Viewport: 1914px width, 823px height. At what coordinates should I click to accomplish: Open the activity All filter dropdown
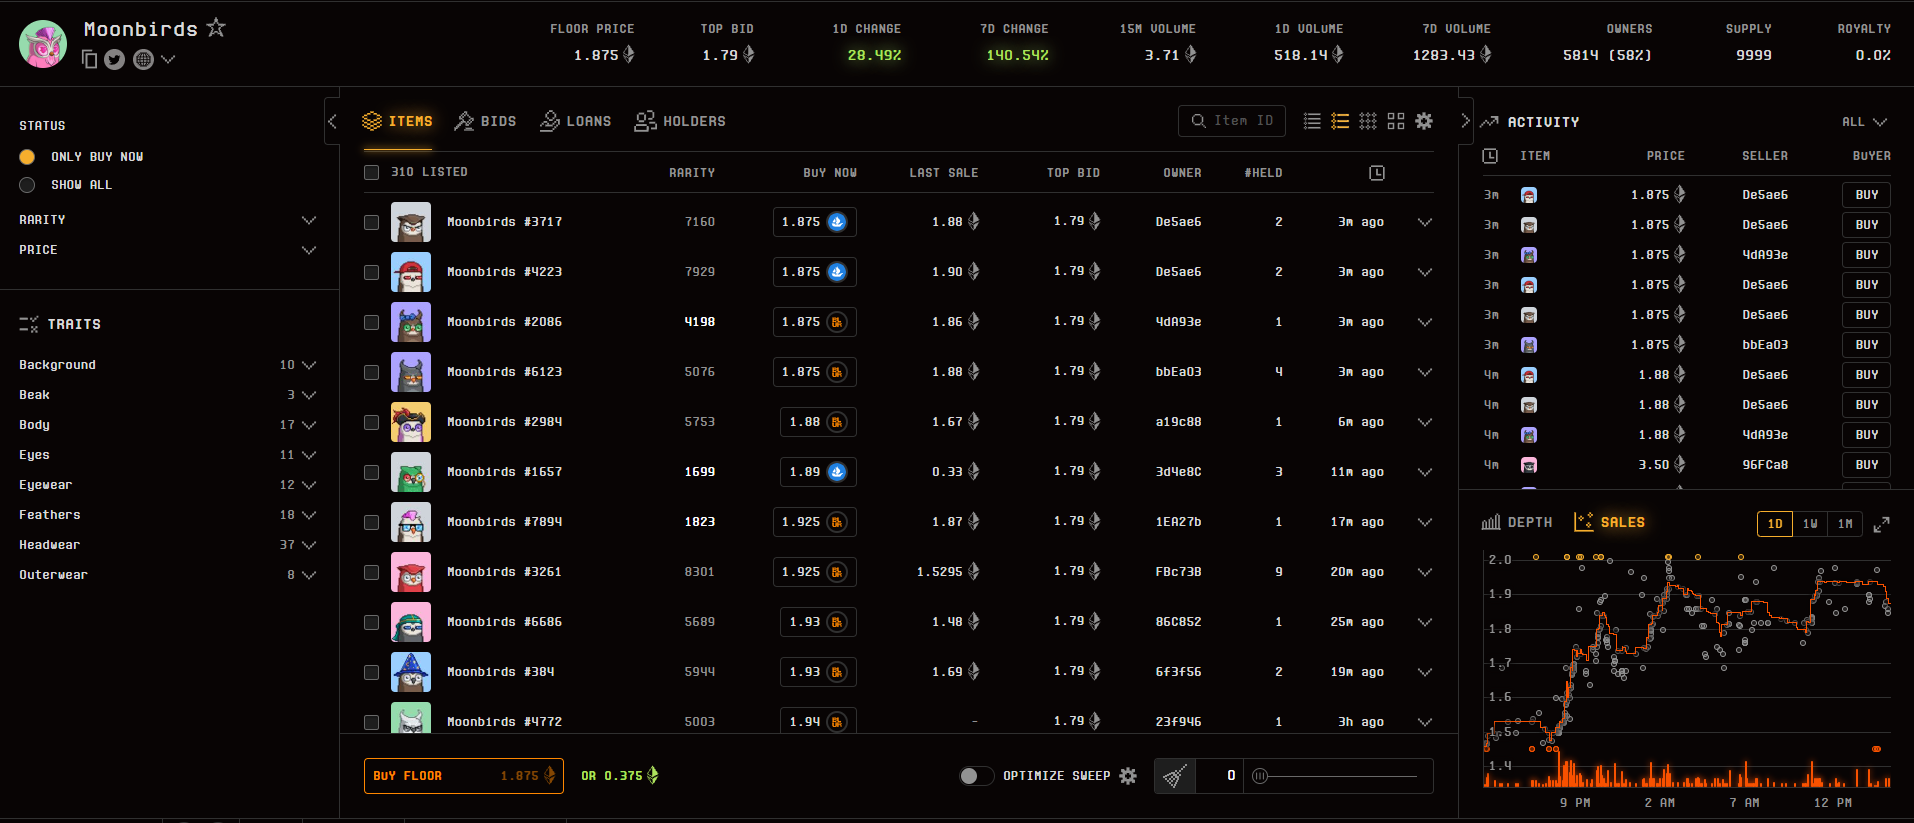tap(1864, 122)
